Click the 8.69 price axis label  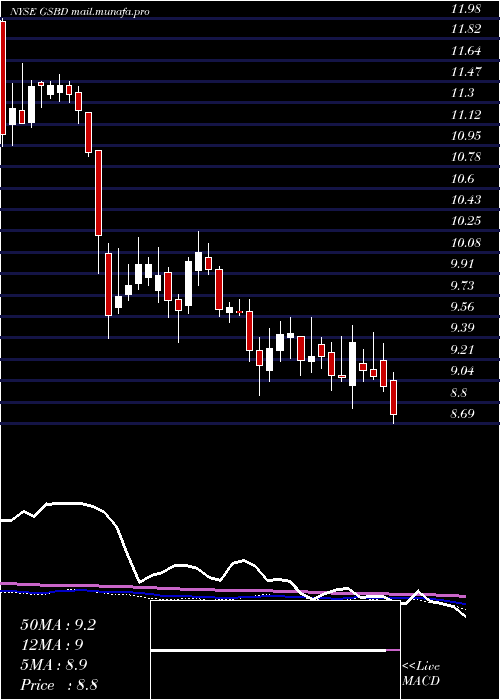(462, 413)
